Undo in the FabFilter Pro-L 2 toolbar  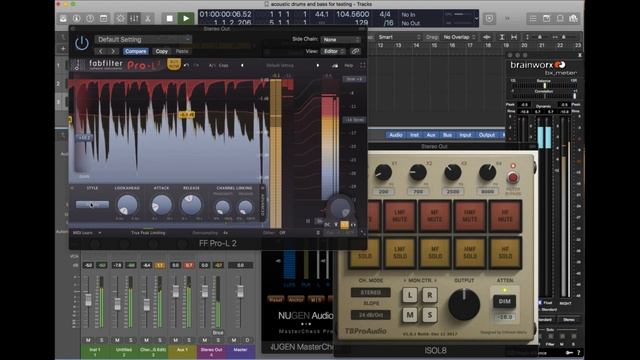click(187, 65)
